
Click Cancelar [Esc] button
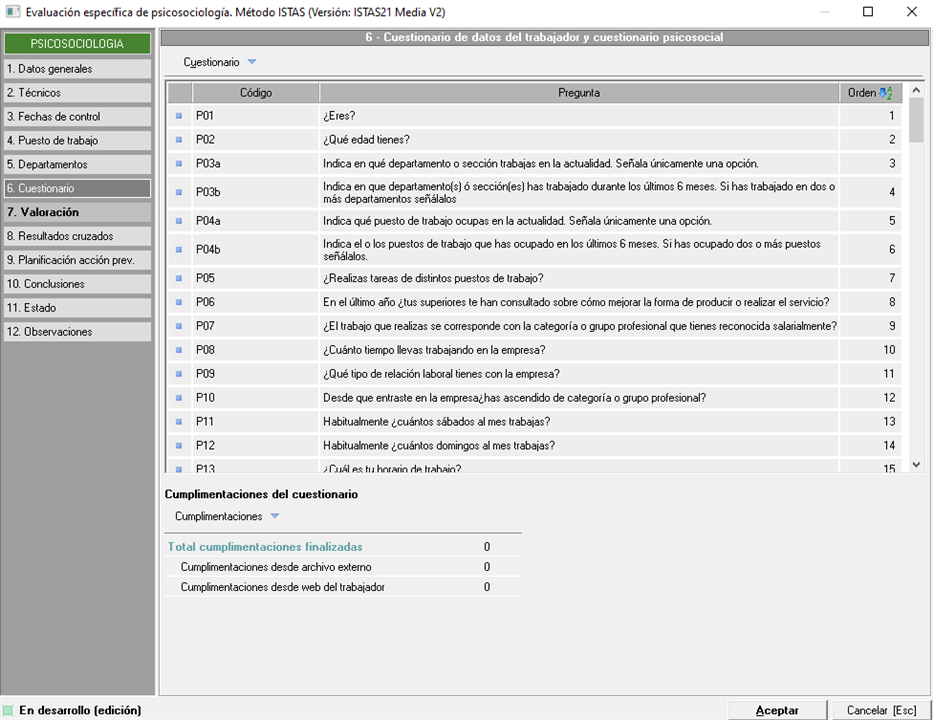click(881, 710)
